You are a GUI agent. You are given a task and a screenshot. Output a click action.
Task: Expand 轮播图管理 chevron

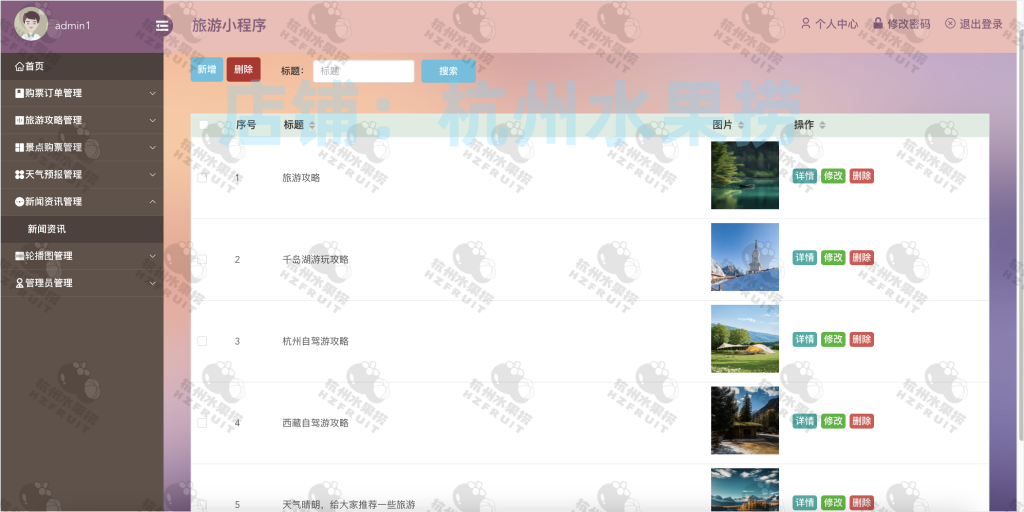click(x=152, y=256)
